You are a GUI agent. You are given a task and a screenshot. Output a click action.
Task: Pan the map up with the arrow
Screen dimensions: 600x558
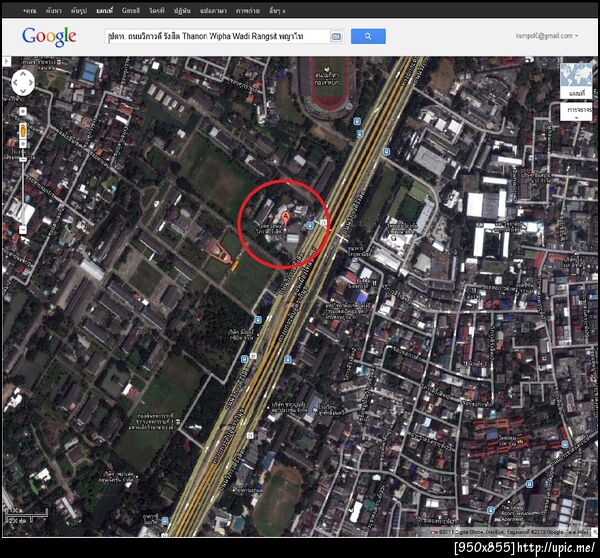tap(23, 73)
